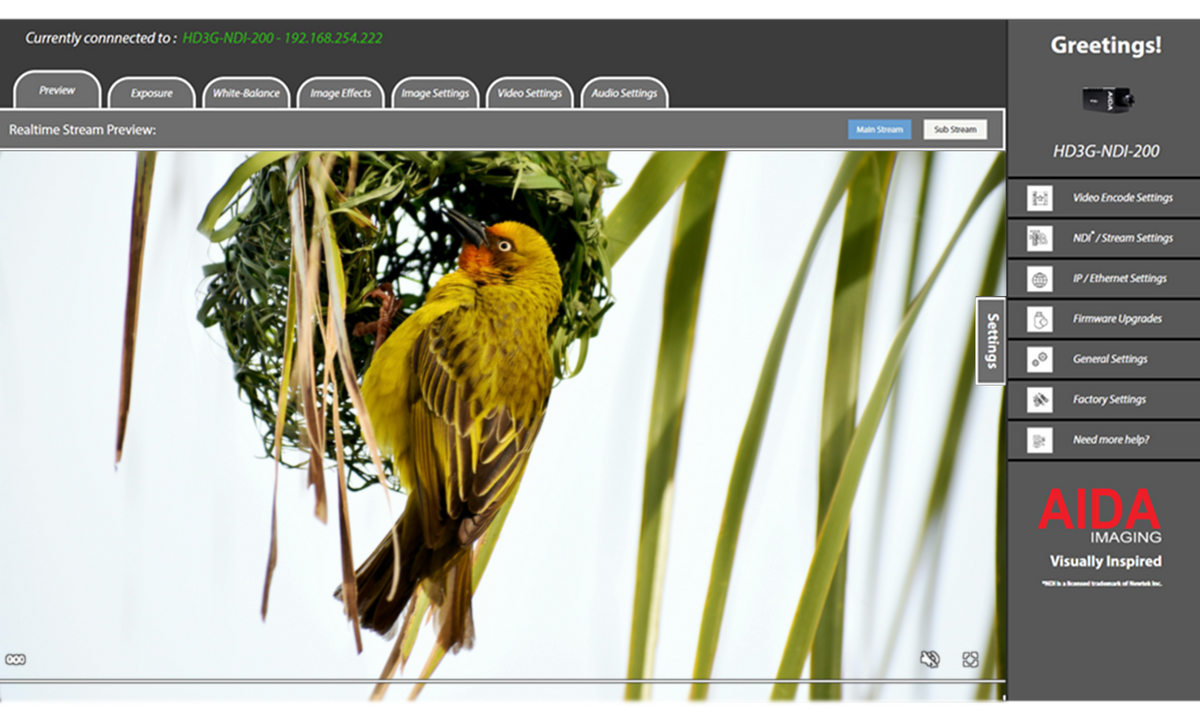This screenshot has width=1200, height=720.
Task: Open the Image Effects tab
Action: coord(340,93)
